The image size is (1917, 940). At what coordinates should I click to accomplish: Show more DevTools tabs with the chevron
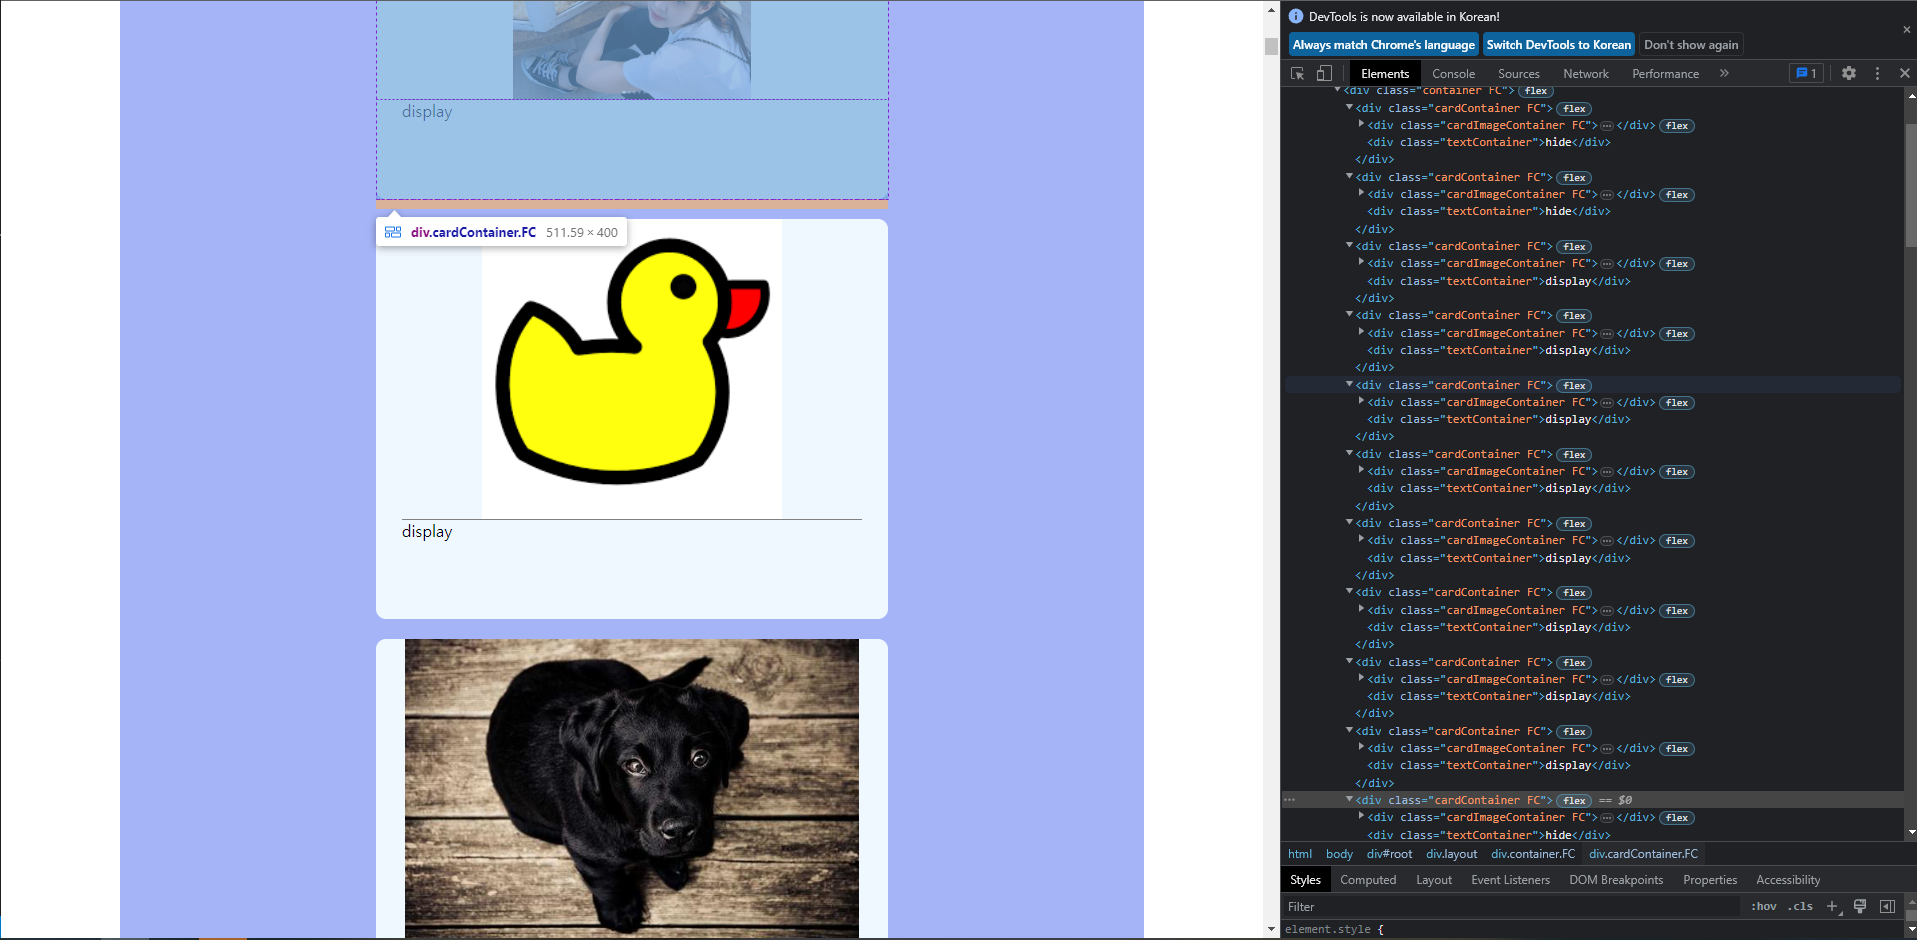(1724, 73)
